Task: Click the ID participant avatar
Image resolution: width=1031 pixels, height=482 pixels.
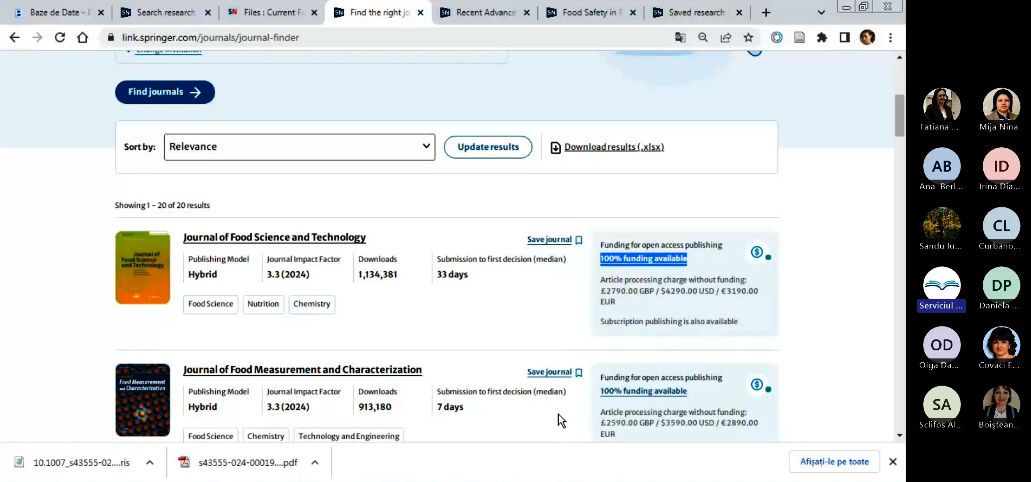Action: pyautogui.click(x=1001, y=166)
